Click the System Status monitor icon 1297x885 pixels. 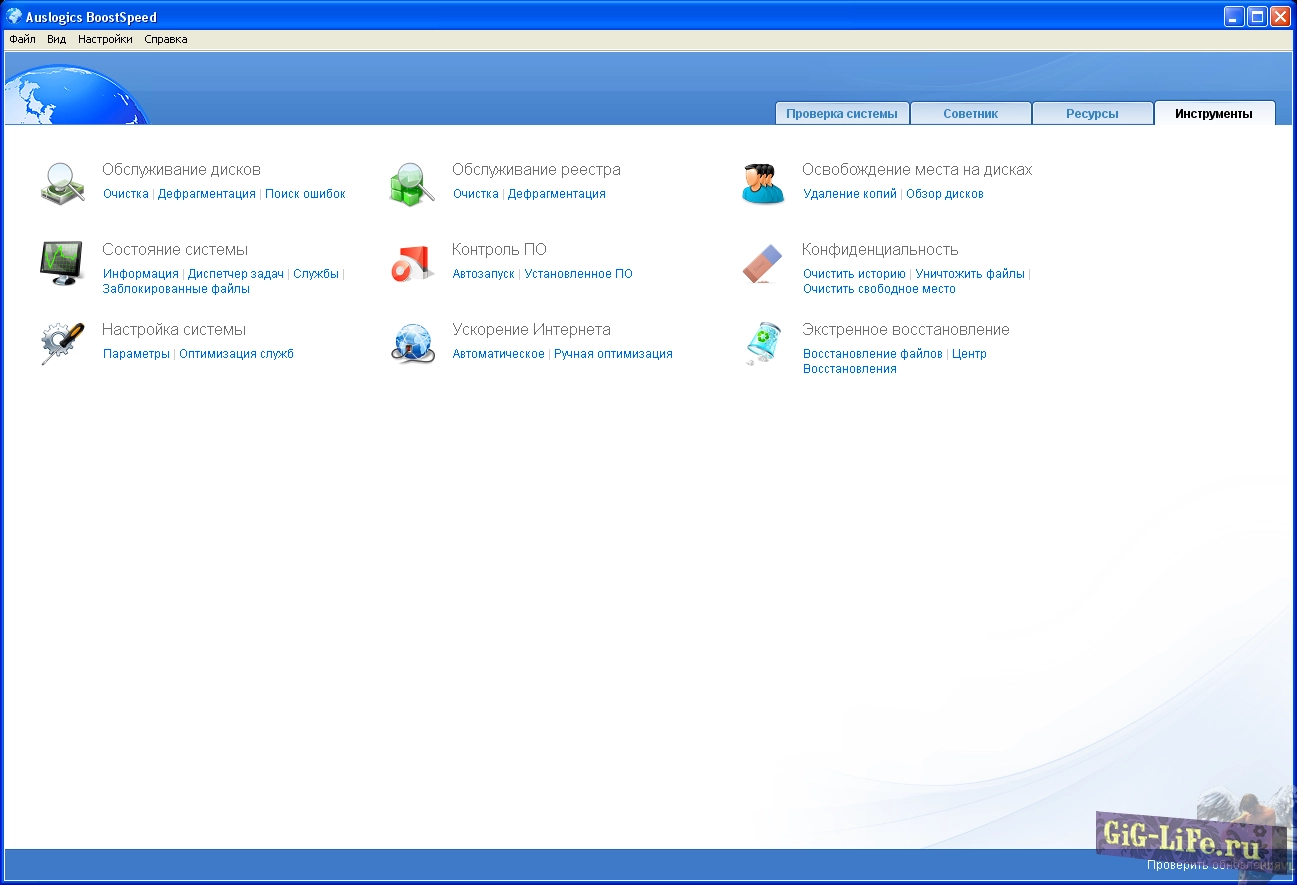click(62, 263)
